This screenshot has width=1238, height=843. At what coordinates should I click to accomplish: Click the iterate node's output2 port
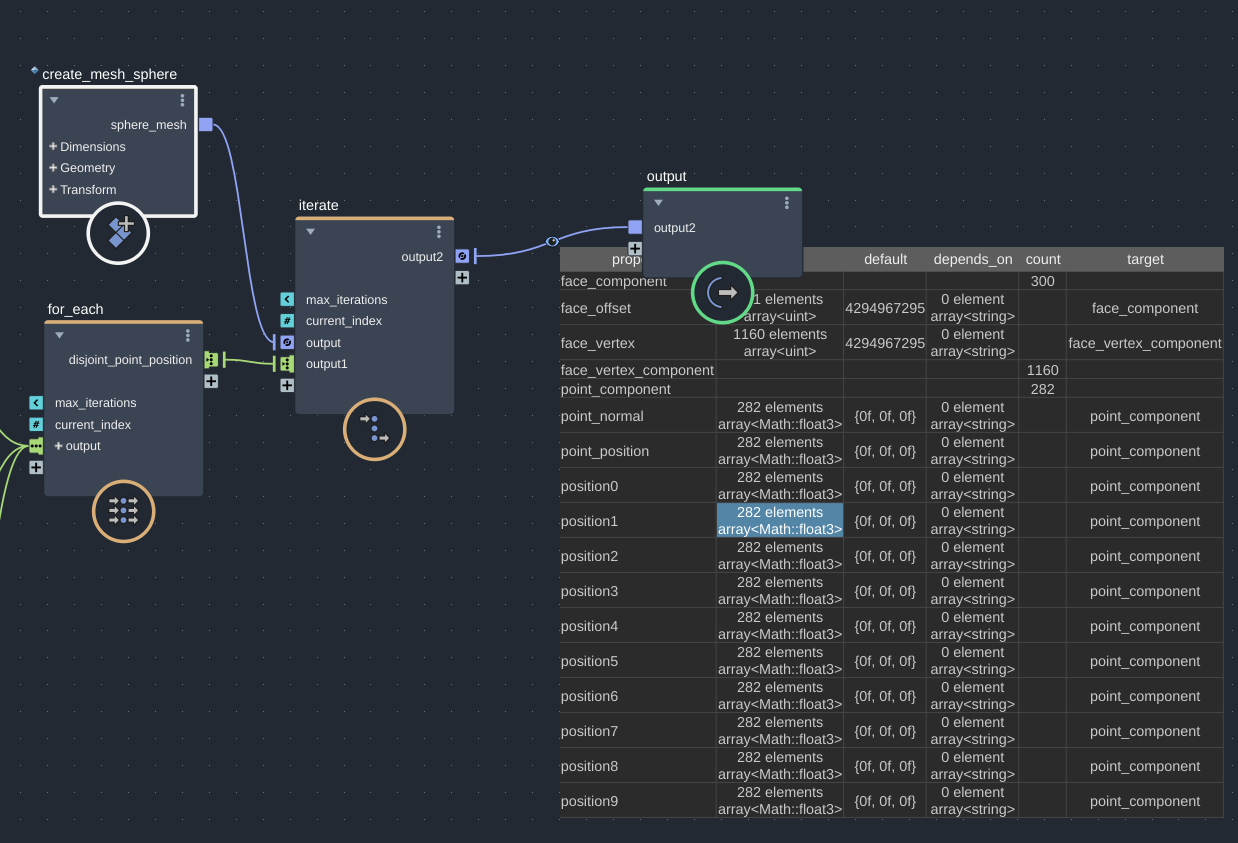462,256
